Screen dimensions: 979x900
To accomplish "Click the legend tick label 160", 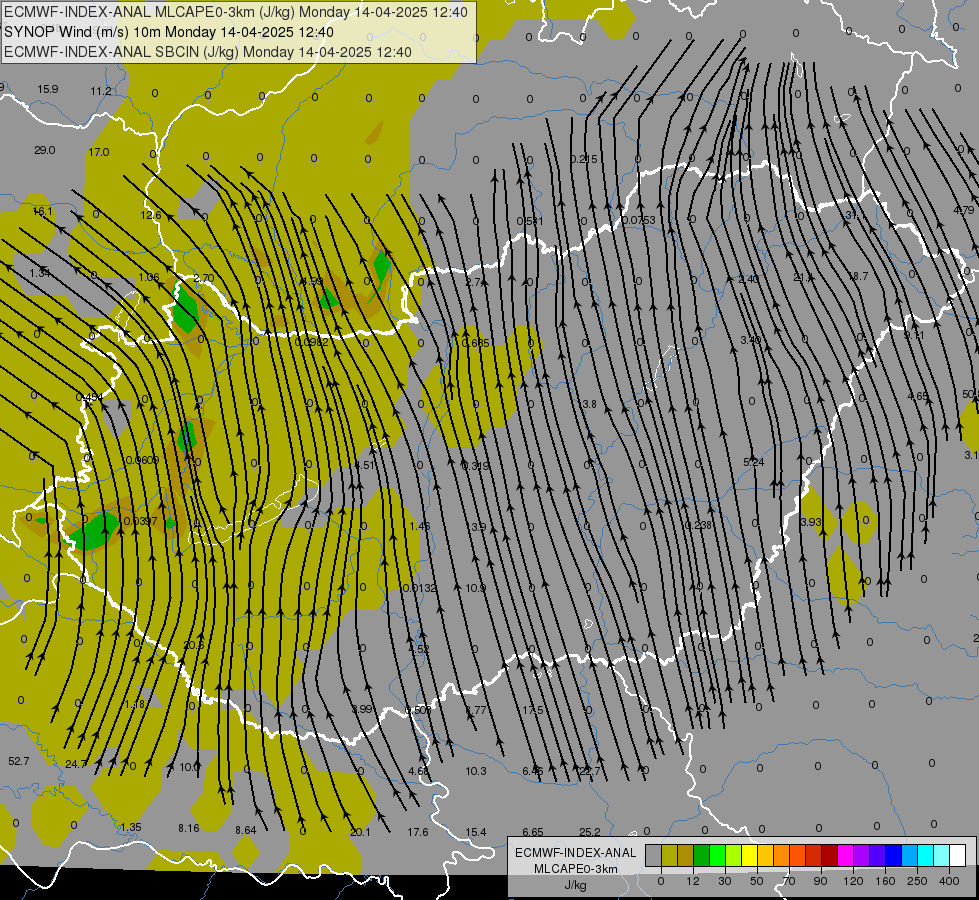I will click(x=885, y=881).
